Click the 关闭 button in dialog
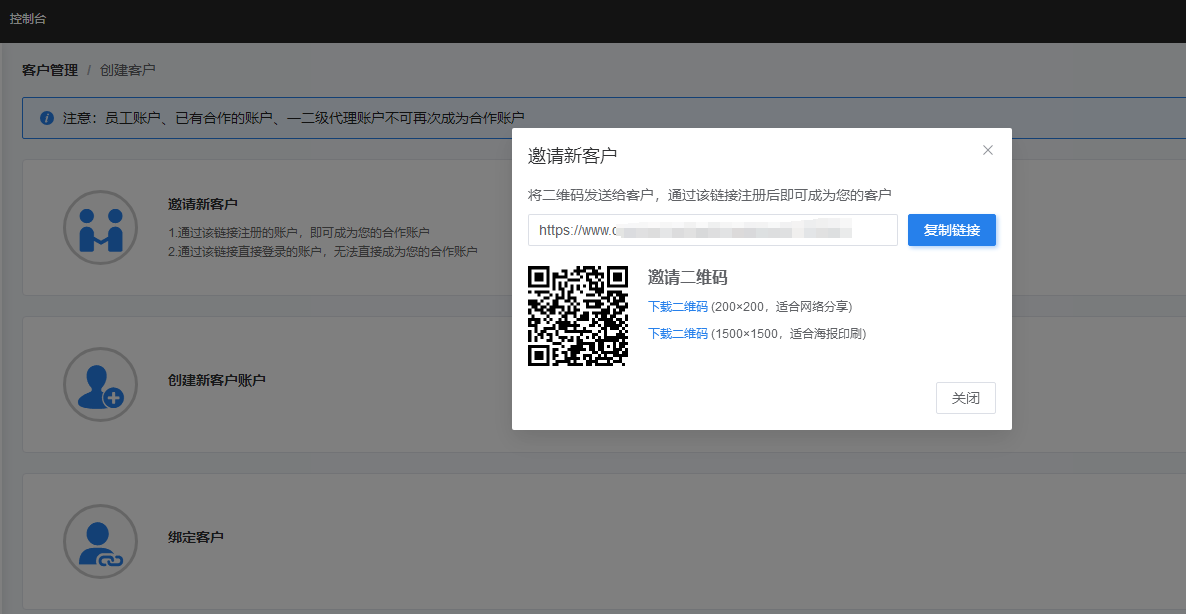 point(965,398)
